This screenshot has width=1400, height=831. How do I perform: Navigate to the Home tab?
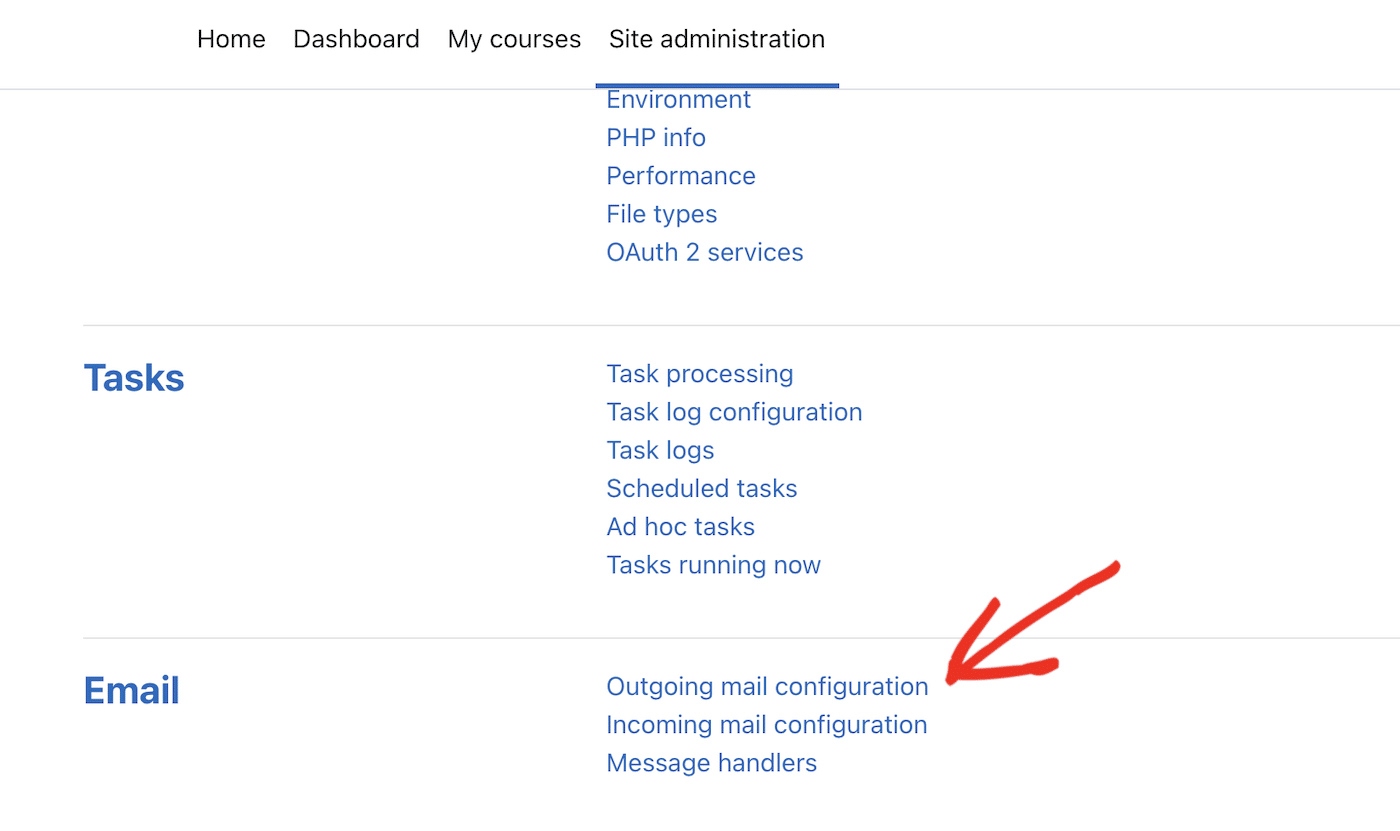231,39
